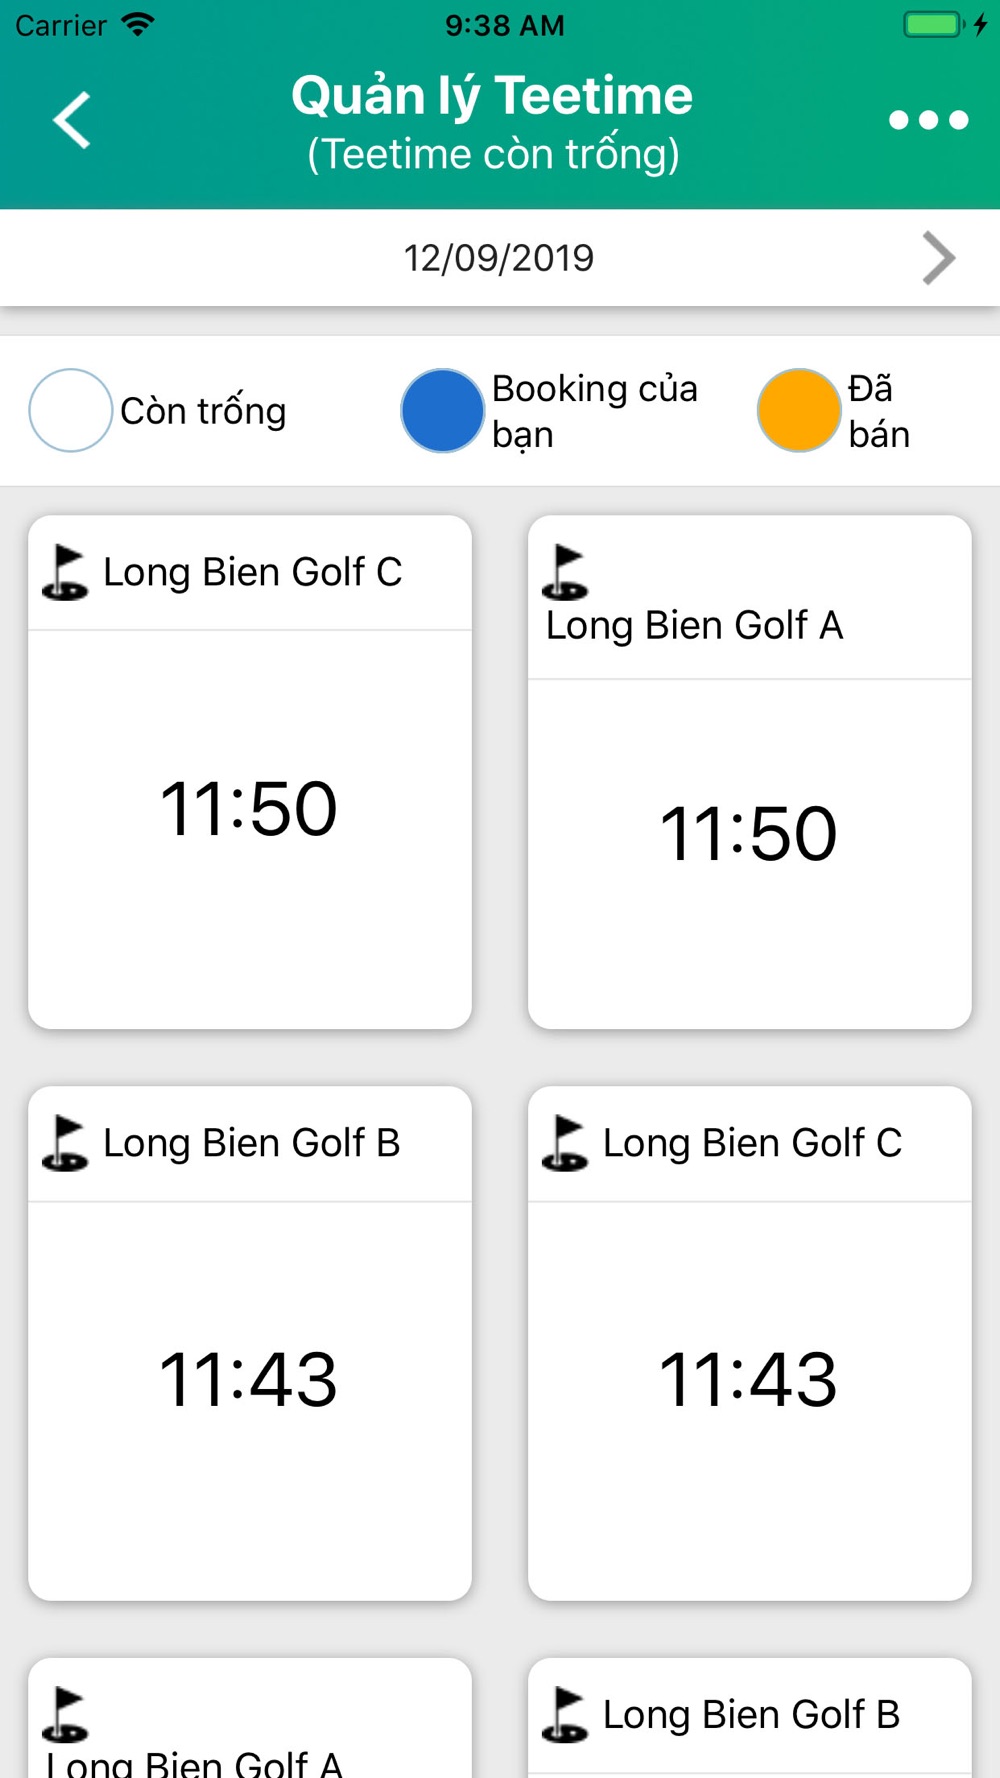Book 11:43 teetime at Long Bien Golf B
1000x1778 pixels.
[249, 1380]
